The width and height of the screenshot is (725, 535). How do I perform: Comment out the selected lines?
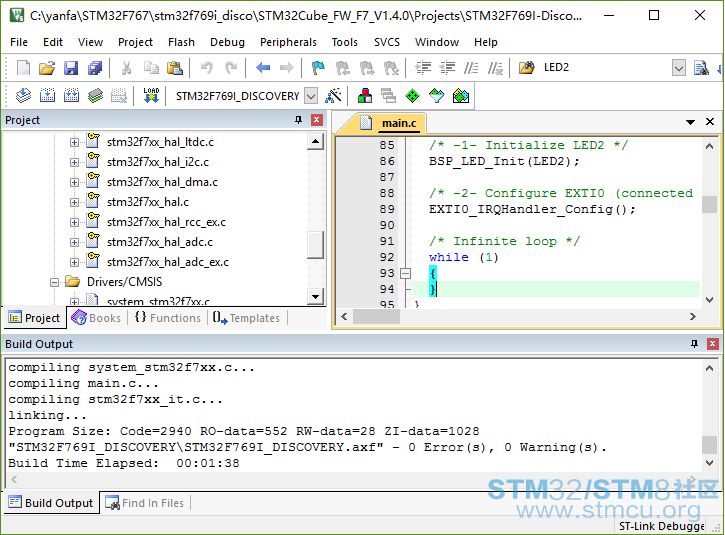471,68
